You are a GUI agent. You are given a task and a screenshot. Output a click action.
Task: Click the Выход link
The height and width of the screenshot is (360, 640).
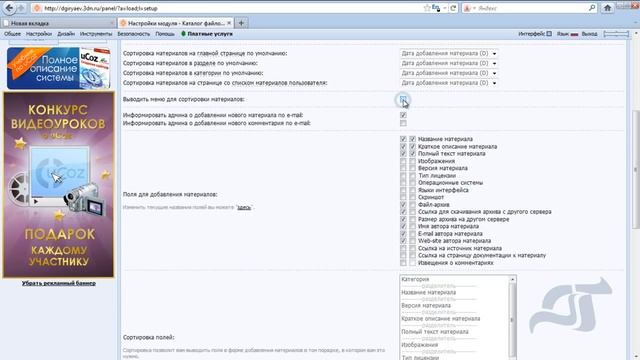pyautogui.click(x=589, y=34)
